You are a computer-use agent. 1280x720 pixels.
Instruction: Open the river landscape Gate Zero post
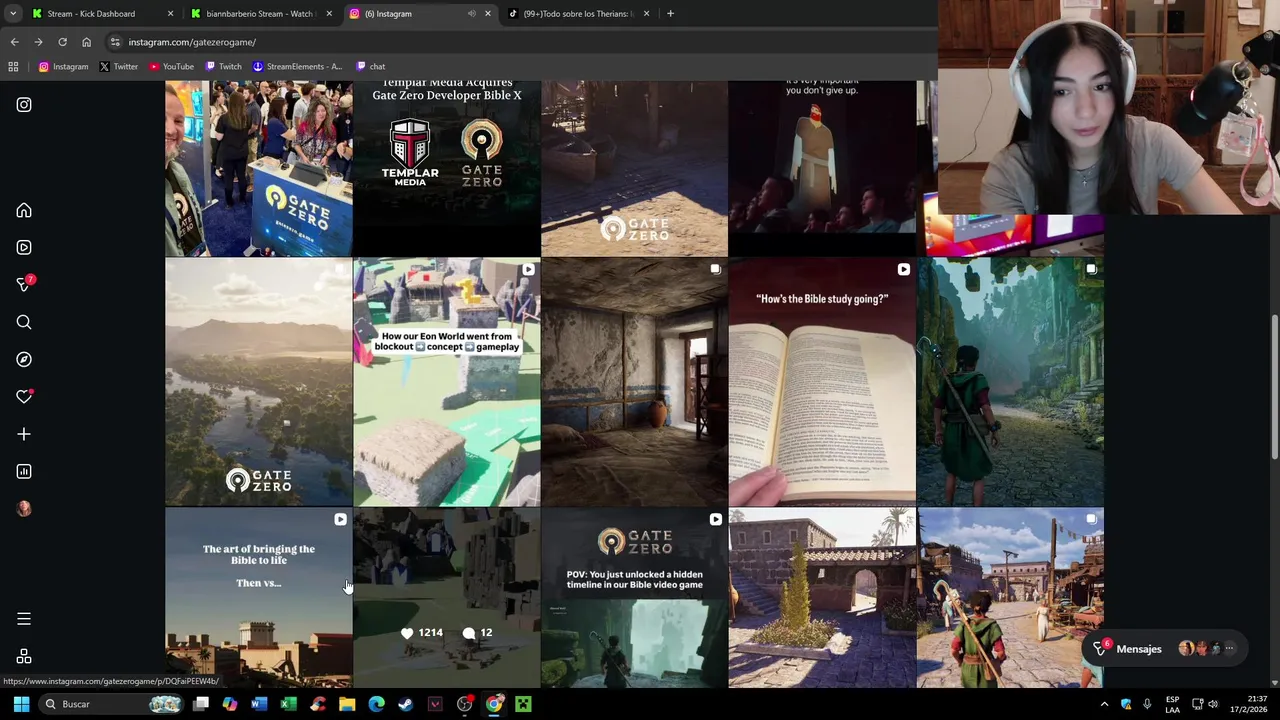coord(259,382)
